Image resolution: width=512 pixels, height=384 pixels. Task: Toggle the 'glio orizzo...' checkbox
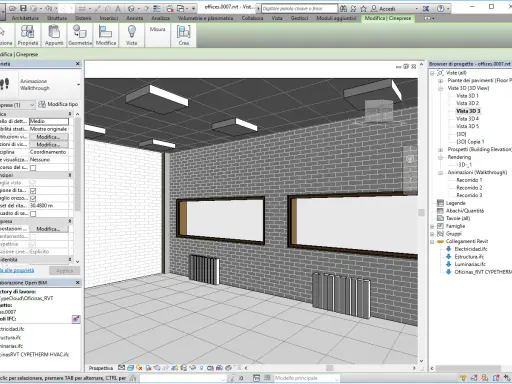pos(33,199)
